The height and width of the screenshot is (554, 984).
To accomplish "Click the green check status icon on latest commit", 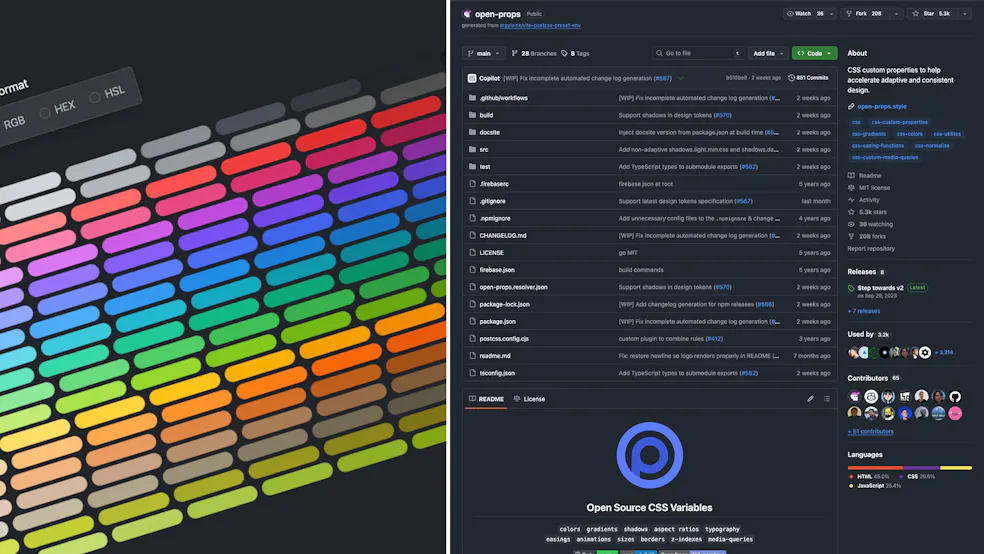I will click(681, 78).
